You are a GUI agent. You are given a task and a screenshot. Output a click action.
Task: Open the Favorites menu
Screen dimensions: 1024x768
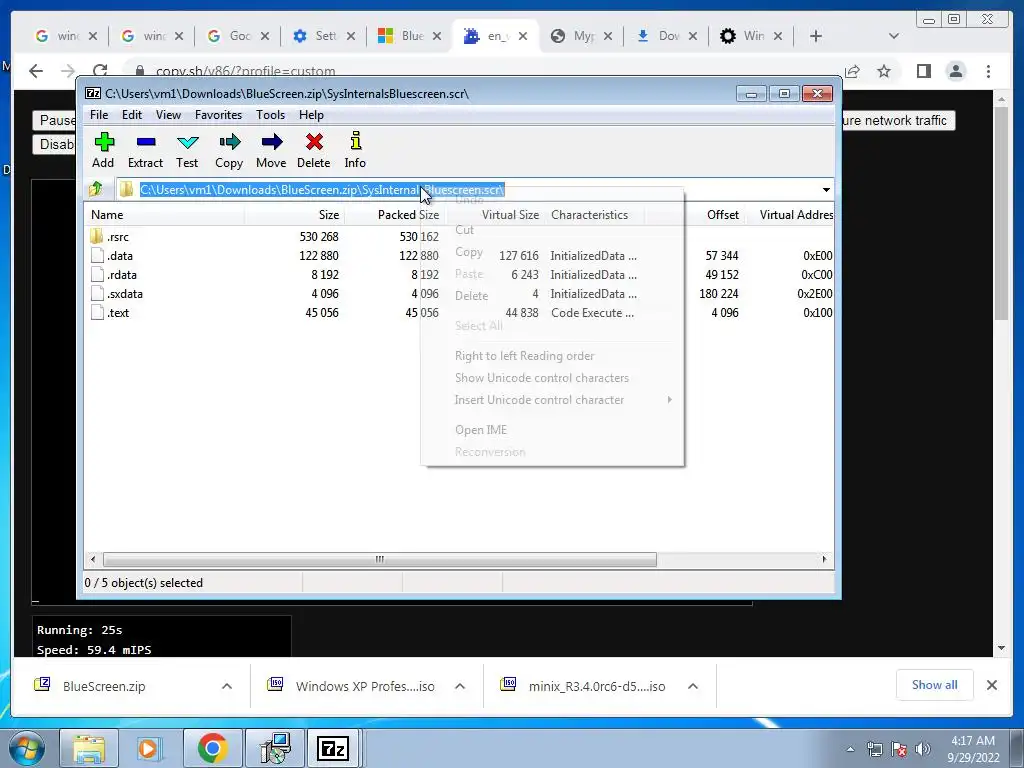tap(218, 115)
